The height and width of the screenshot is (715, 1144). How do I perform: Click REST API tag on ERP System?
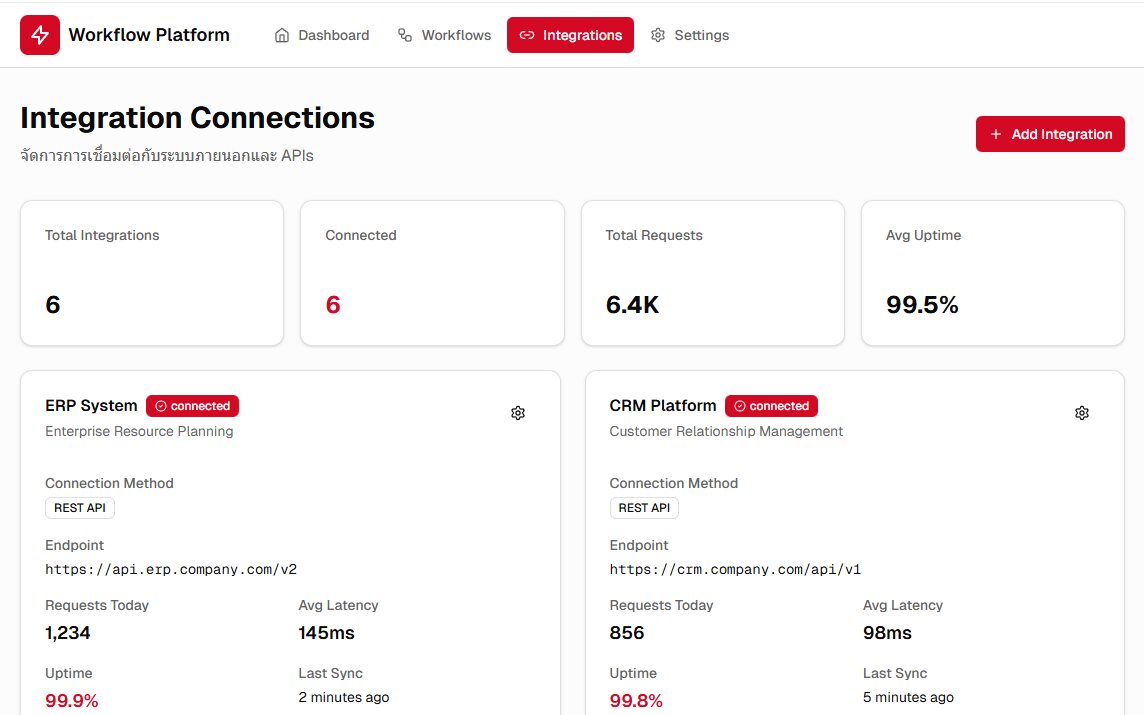tap(80, 508)
